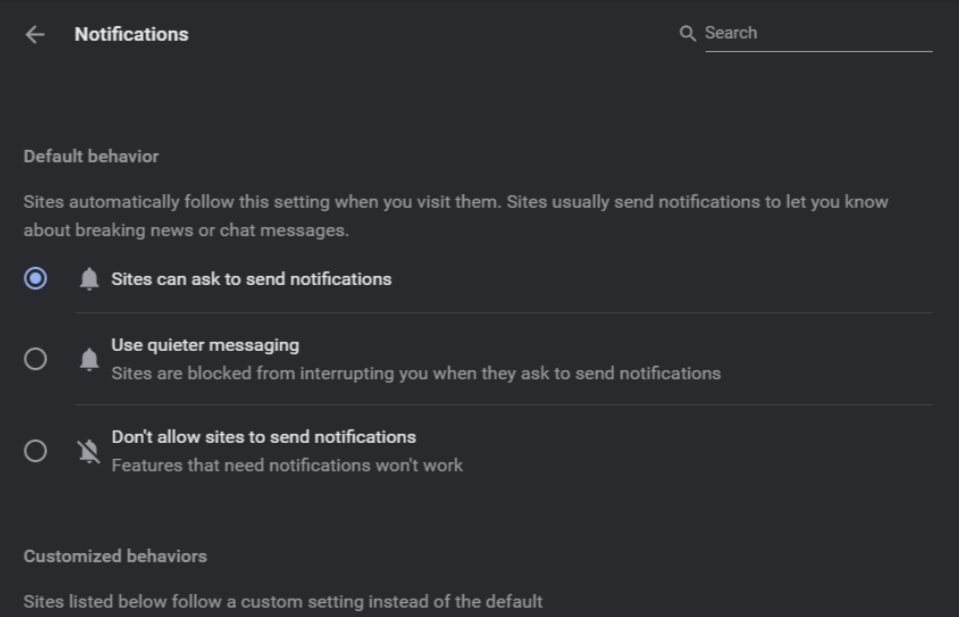Click the 'Sites can ask to send notifications' label
Image resolution: width=959 pixels, height=617 pixels.
[251, 279]
